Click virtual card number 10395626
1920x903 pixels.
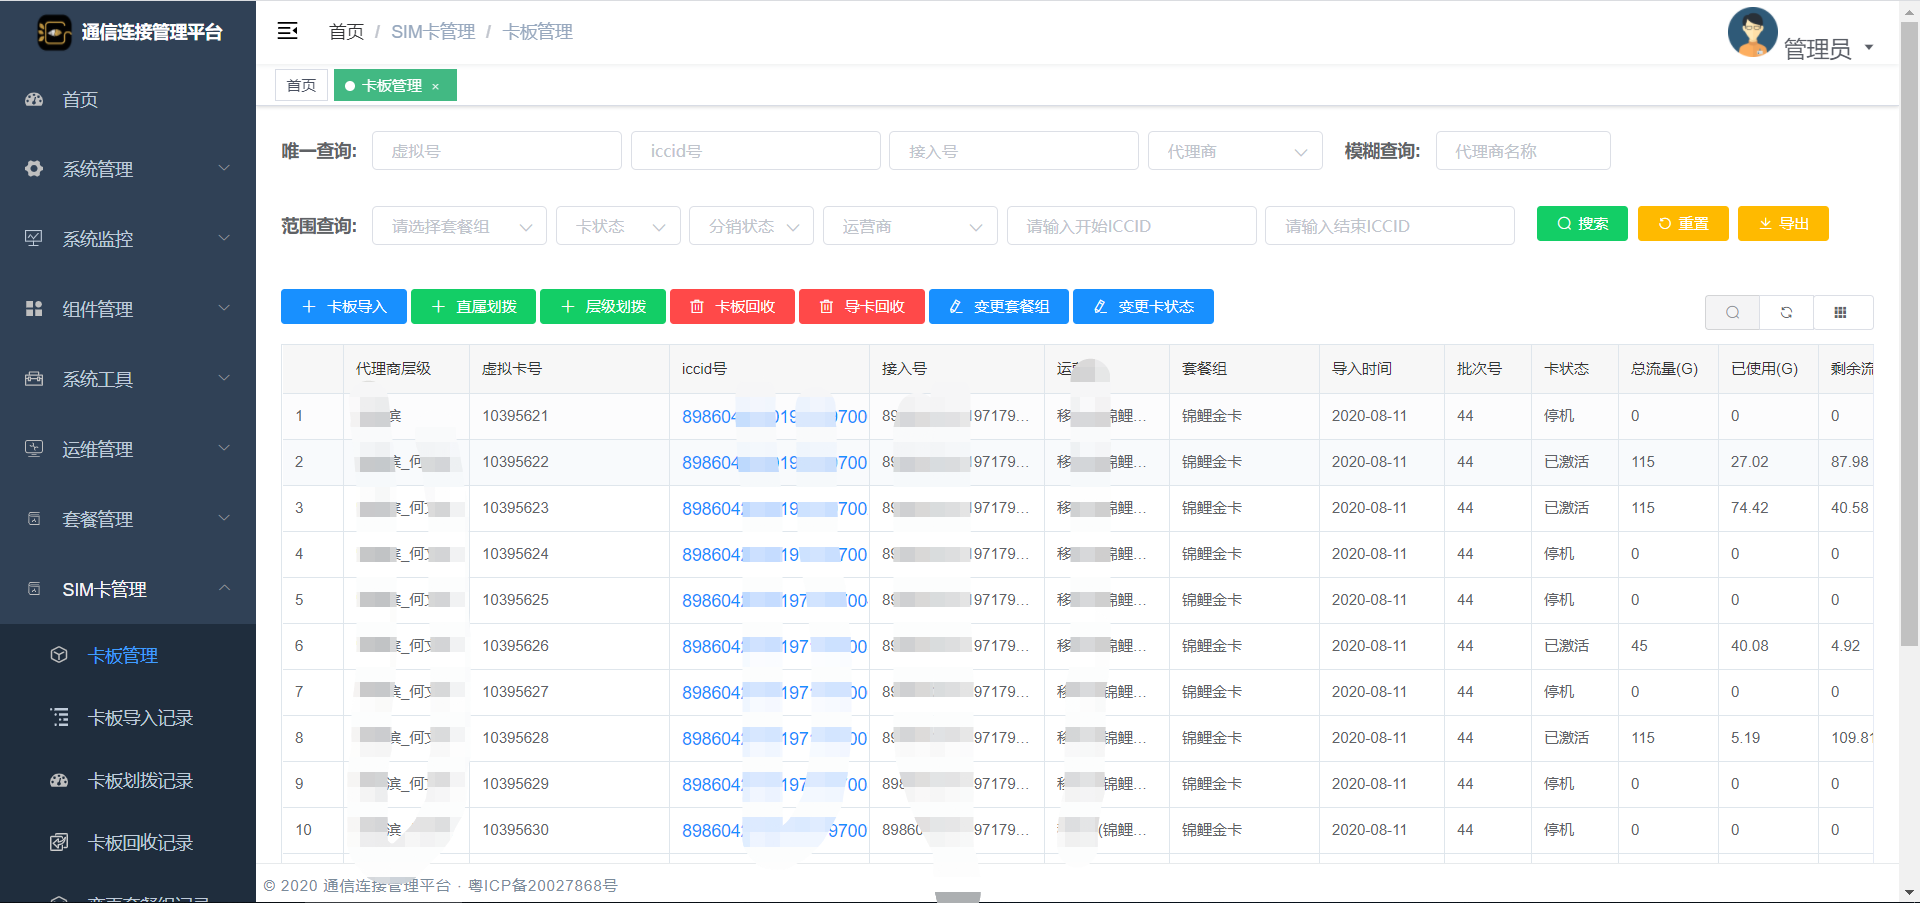coord(515,646)
